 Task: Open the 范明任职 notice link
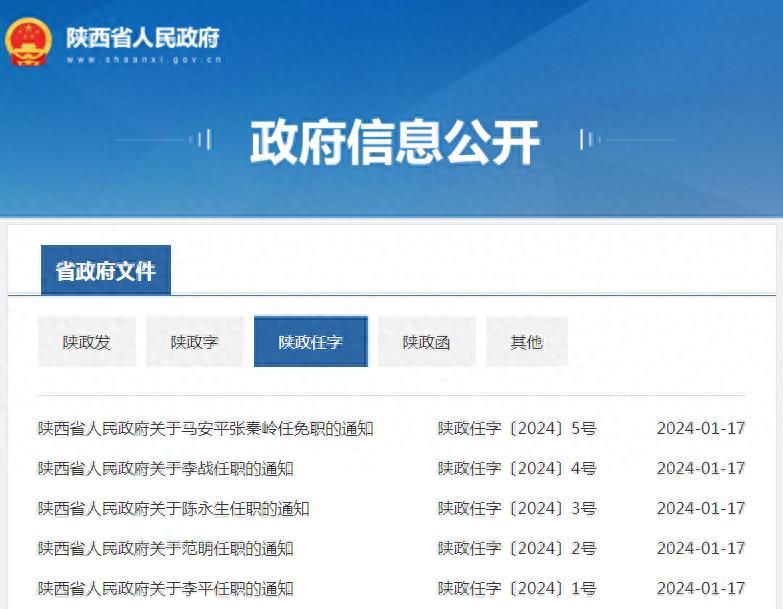165,549
